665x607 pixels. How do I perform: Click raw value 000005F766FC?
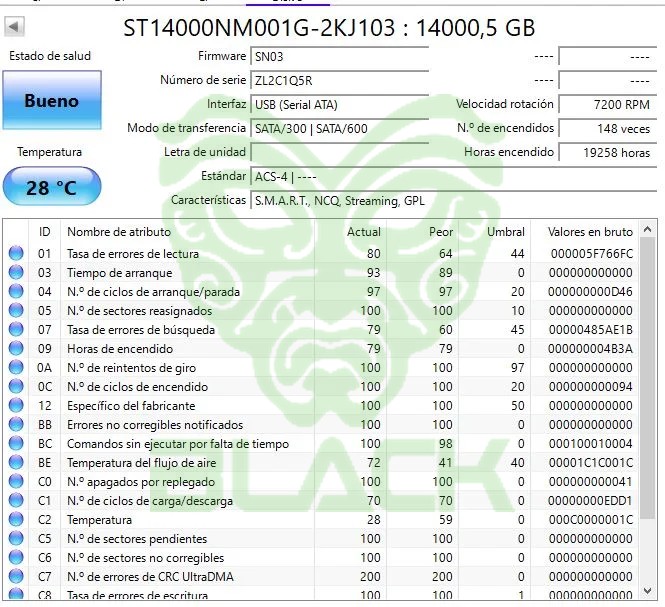coord(592,254)
